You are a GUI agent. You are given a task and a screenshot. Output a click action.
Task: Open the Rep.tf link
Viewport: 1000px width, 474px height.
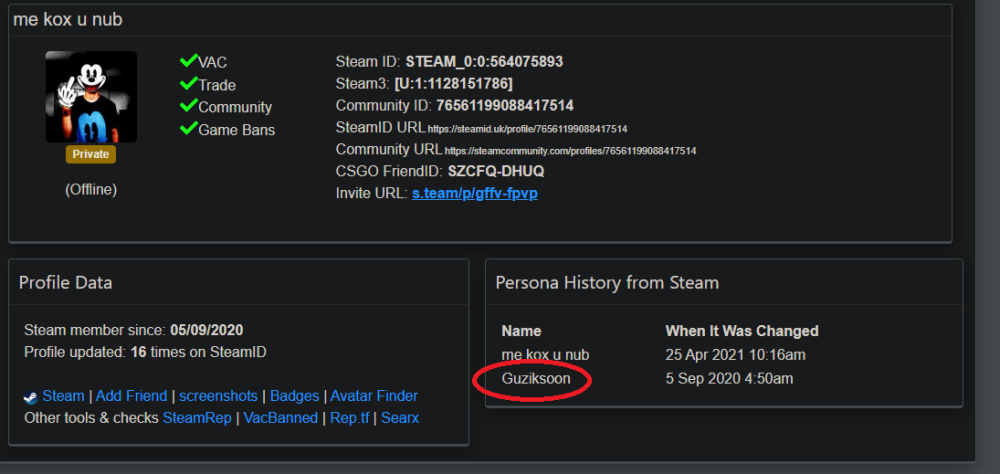pos(349,418)
